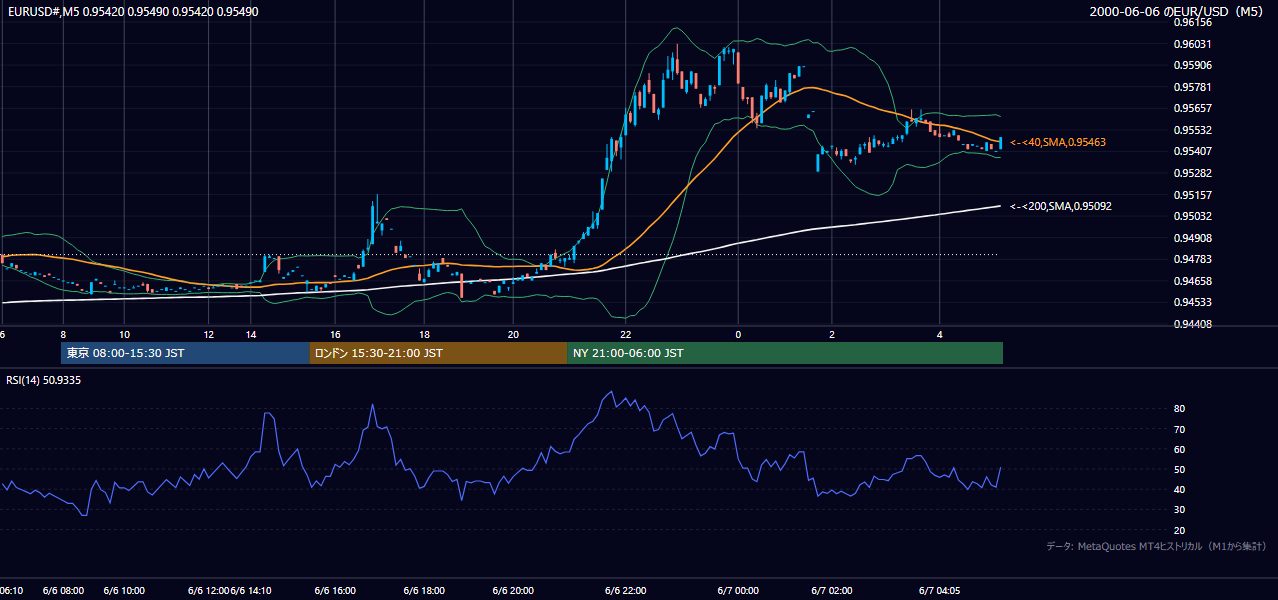Click the 6/6 10:00 date label
This screenshot has width=1278, height=600.
pyautogui.click(x=124, y=591)
